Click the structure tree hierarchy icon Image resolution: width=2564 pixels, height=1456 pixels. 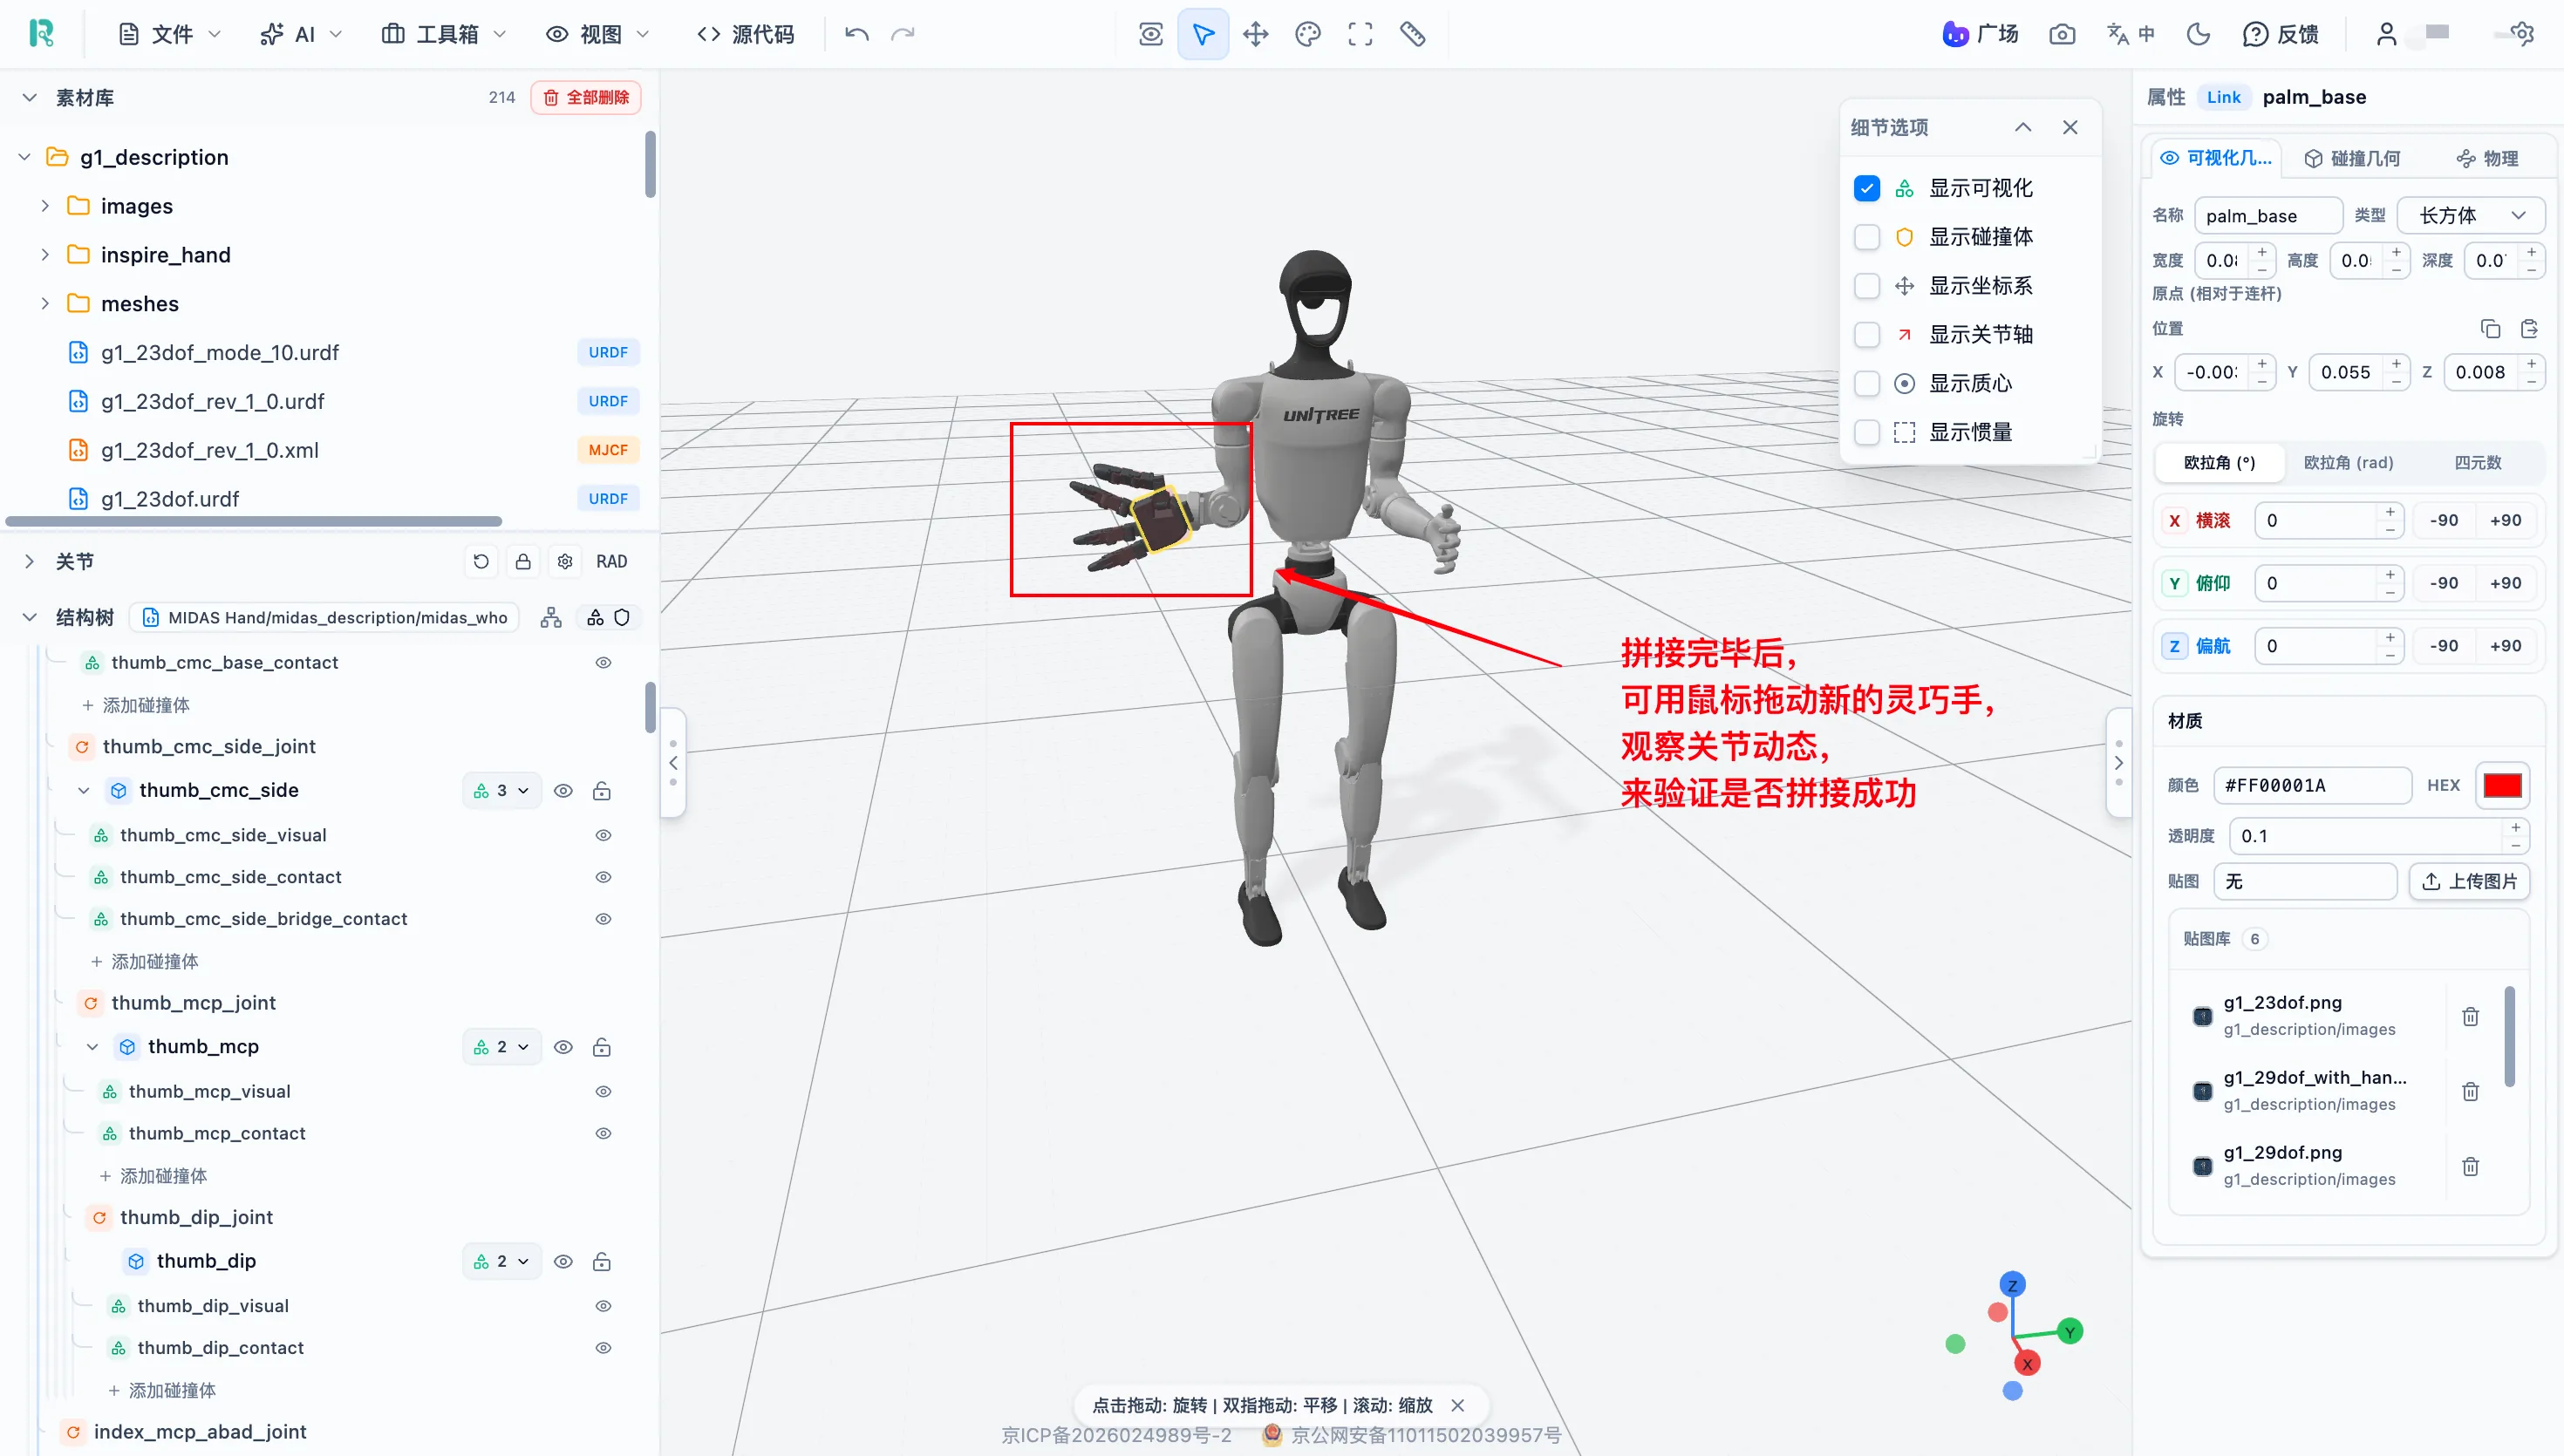point(551,618)
